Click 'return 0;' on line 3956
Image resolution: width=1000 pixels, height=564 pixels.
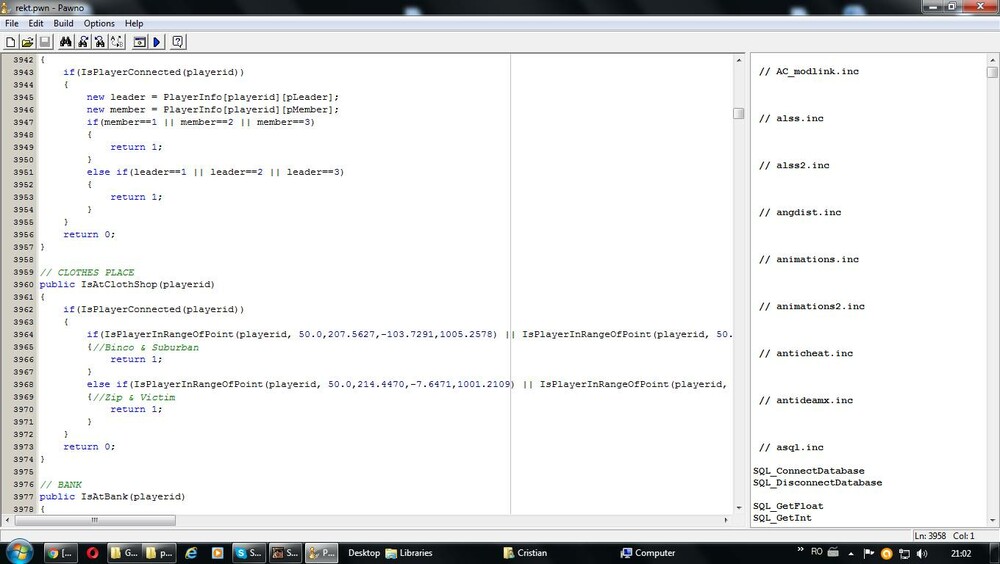coord(89,234)
